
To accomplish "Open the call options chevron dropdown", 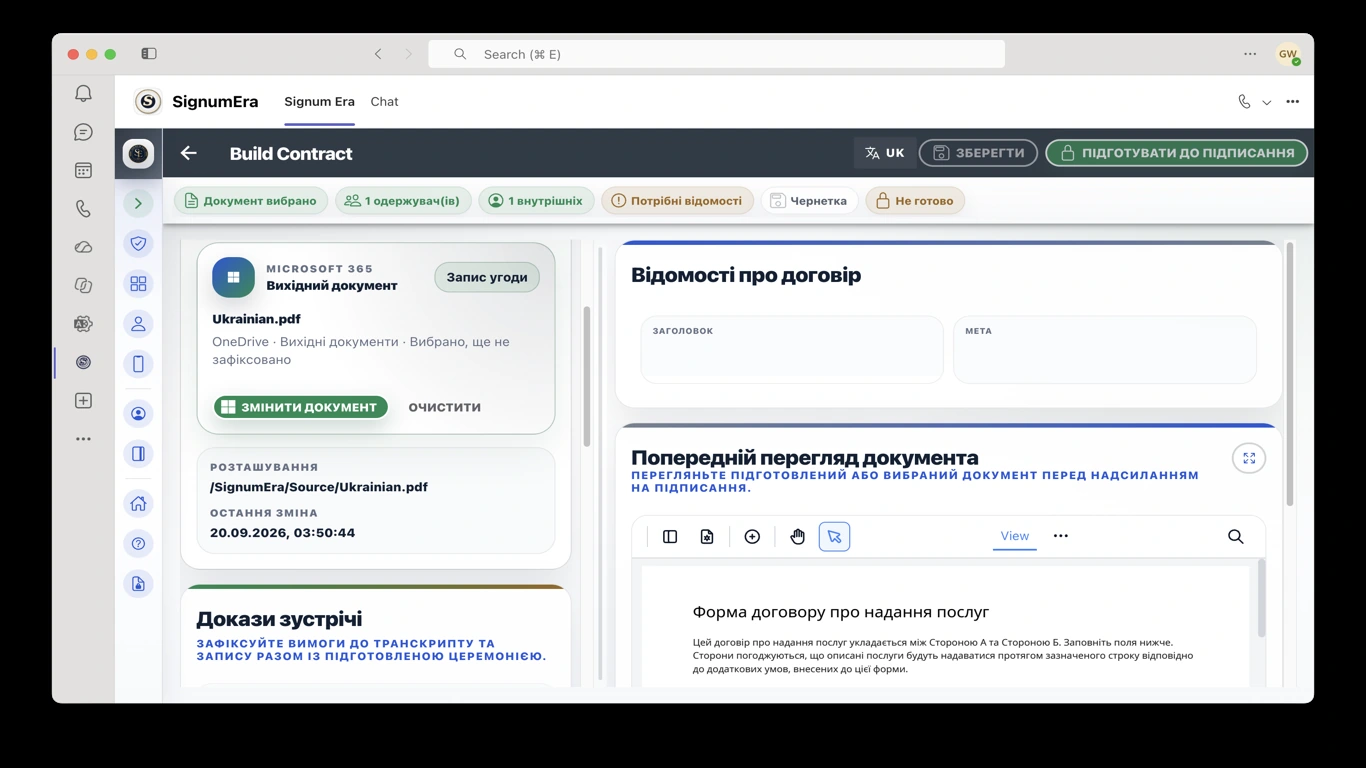I will (x=1267, y=102).
